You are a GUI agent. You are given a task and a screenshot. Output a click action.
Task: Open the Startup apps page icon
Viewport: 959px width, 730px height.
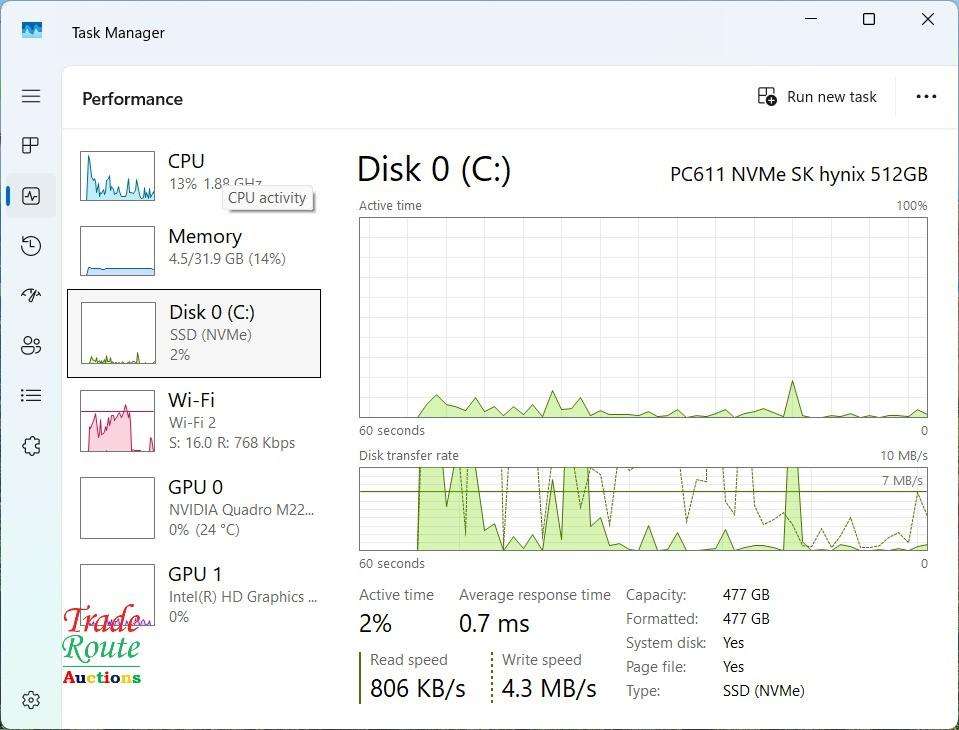31,296
